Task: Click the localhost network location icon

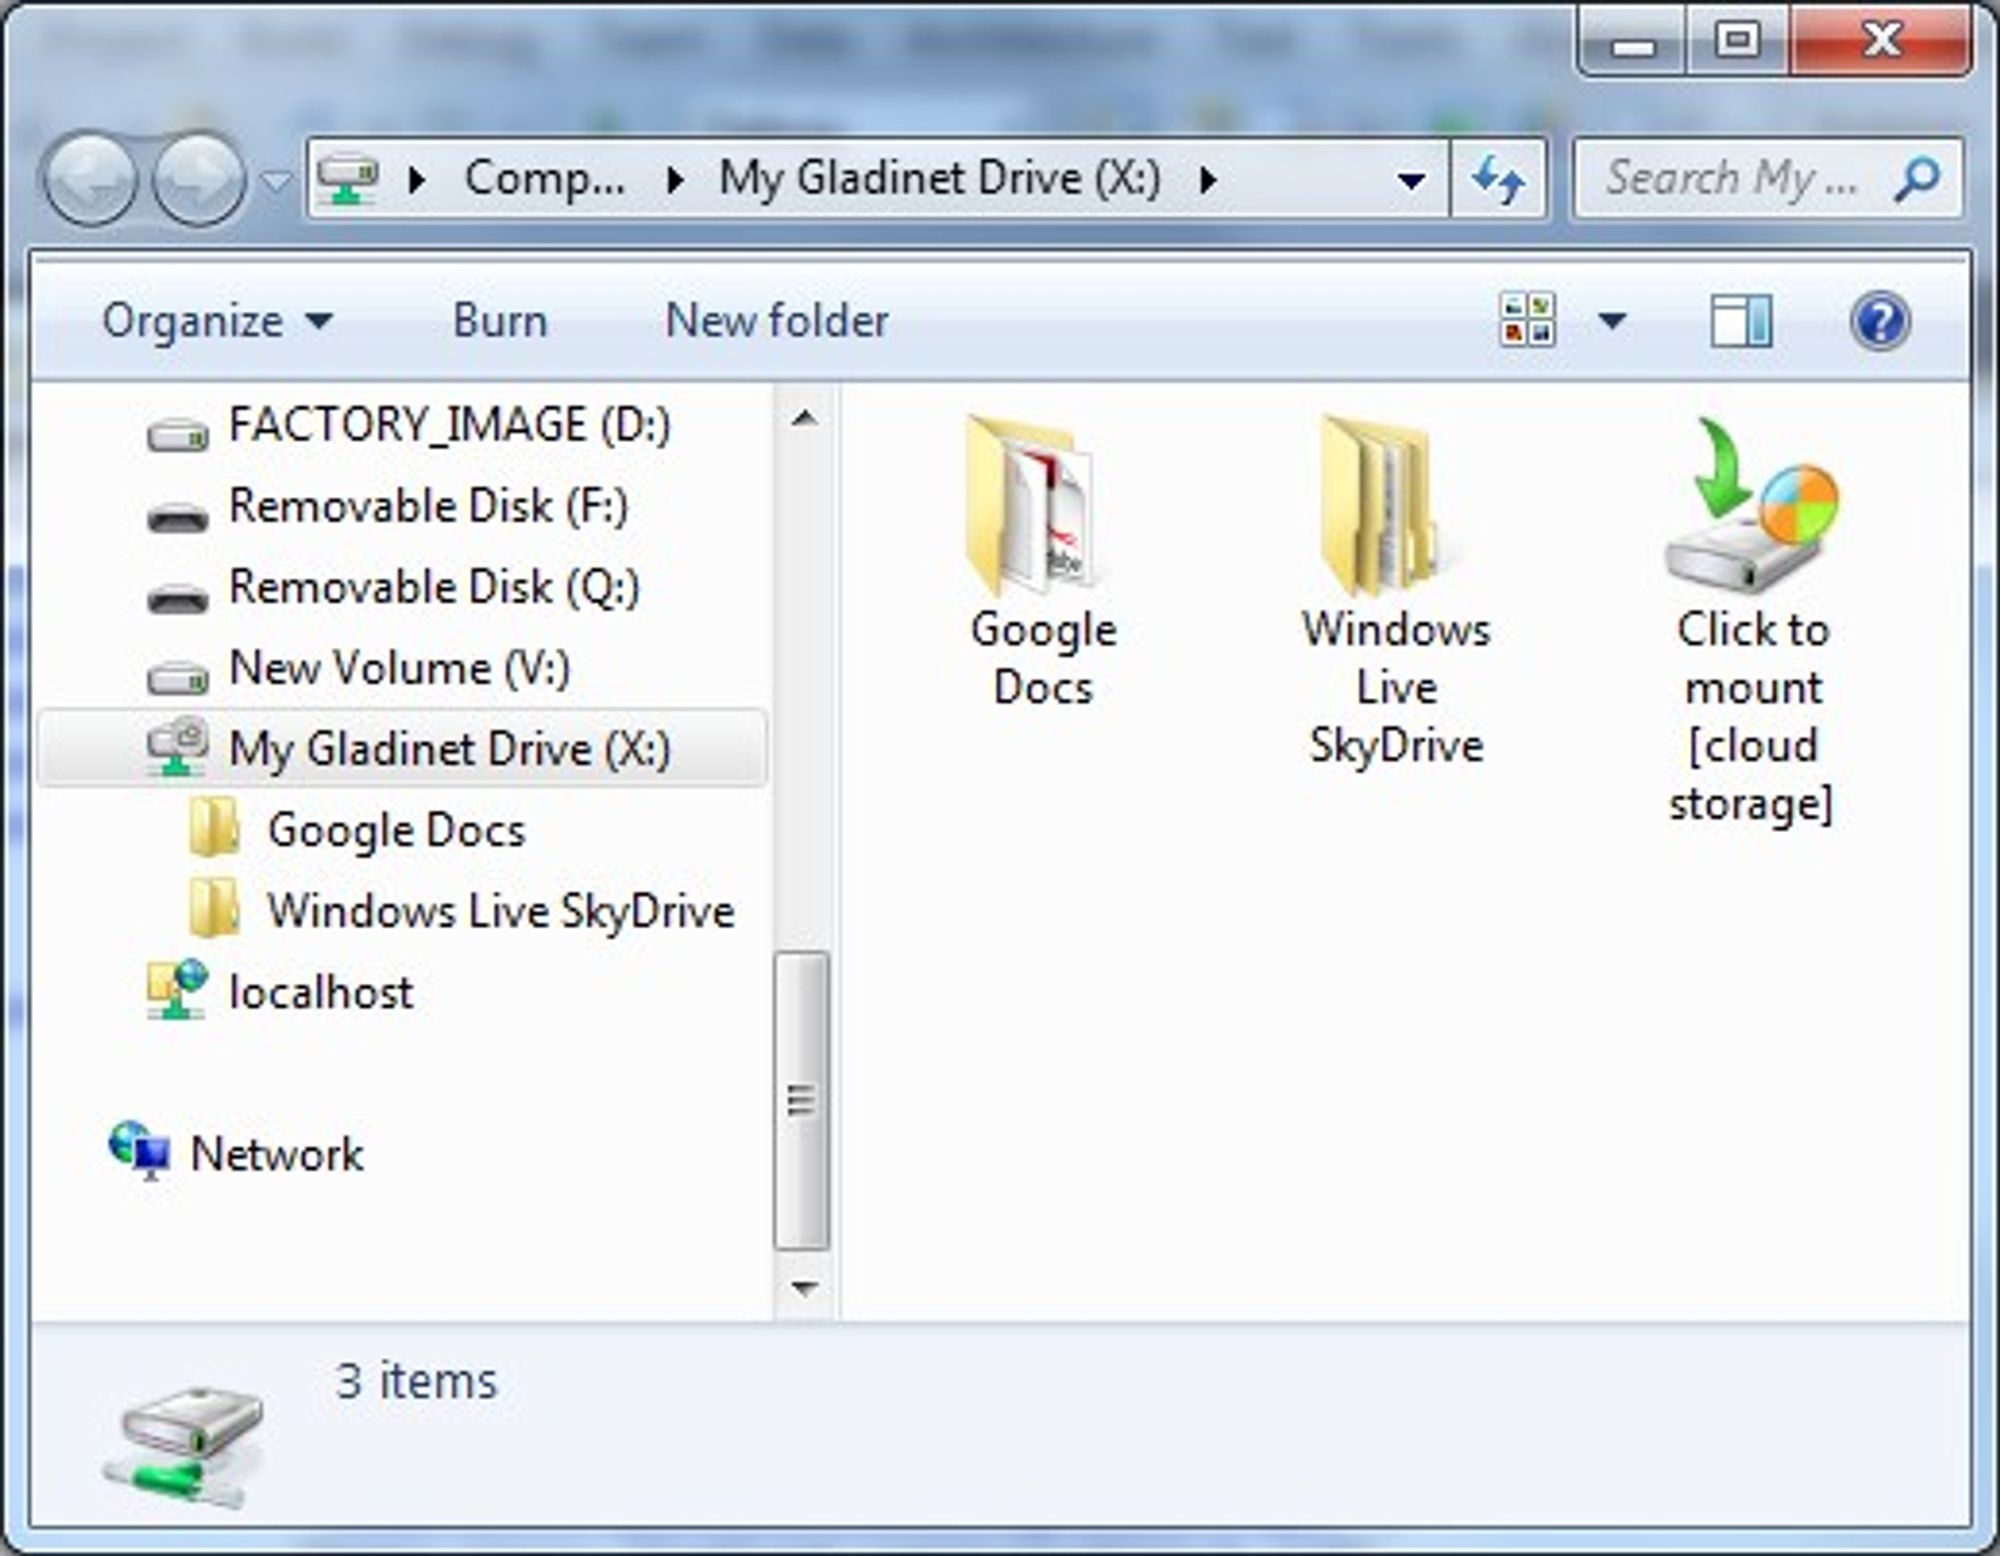Action: (x=177, y=989)
